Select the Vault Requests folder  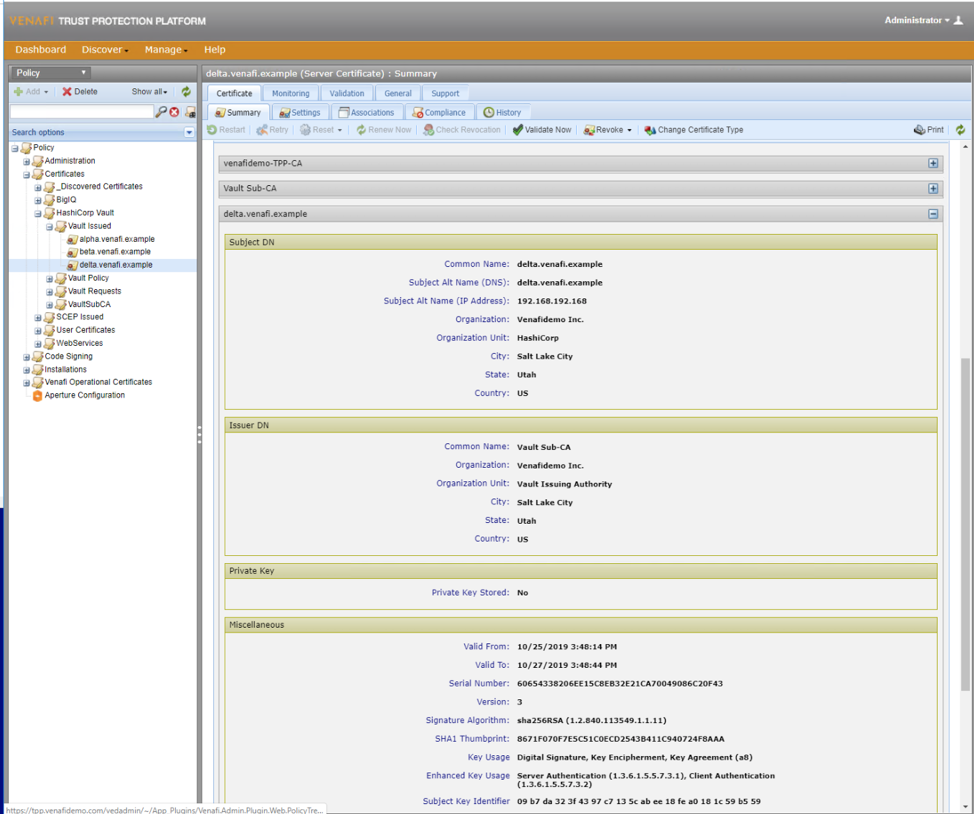pyautogui.click(x=94, y=291)
